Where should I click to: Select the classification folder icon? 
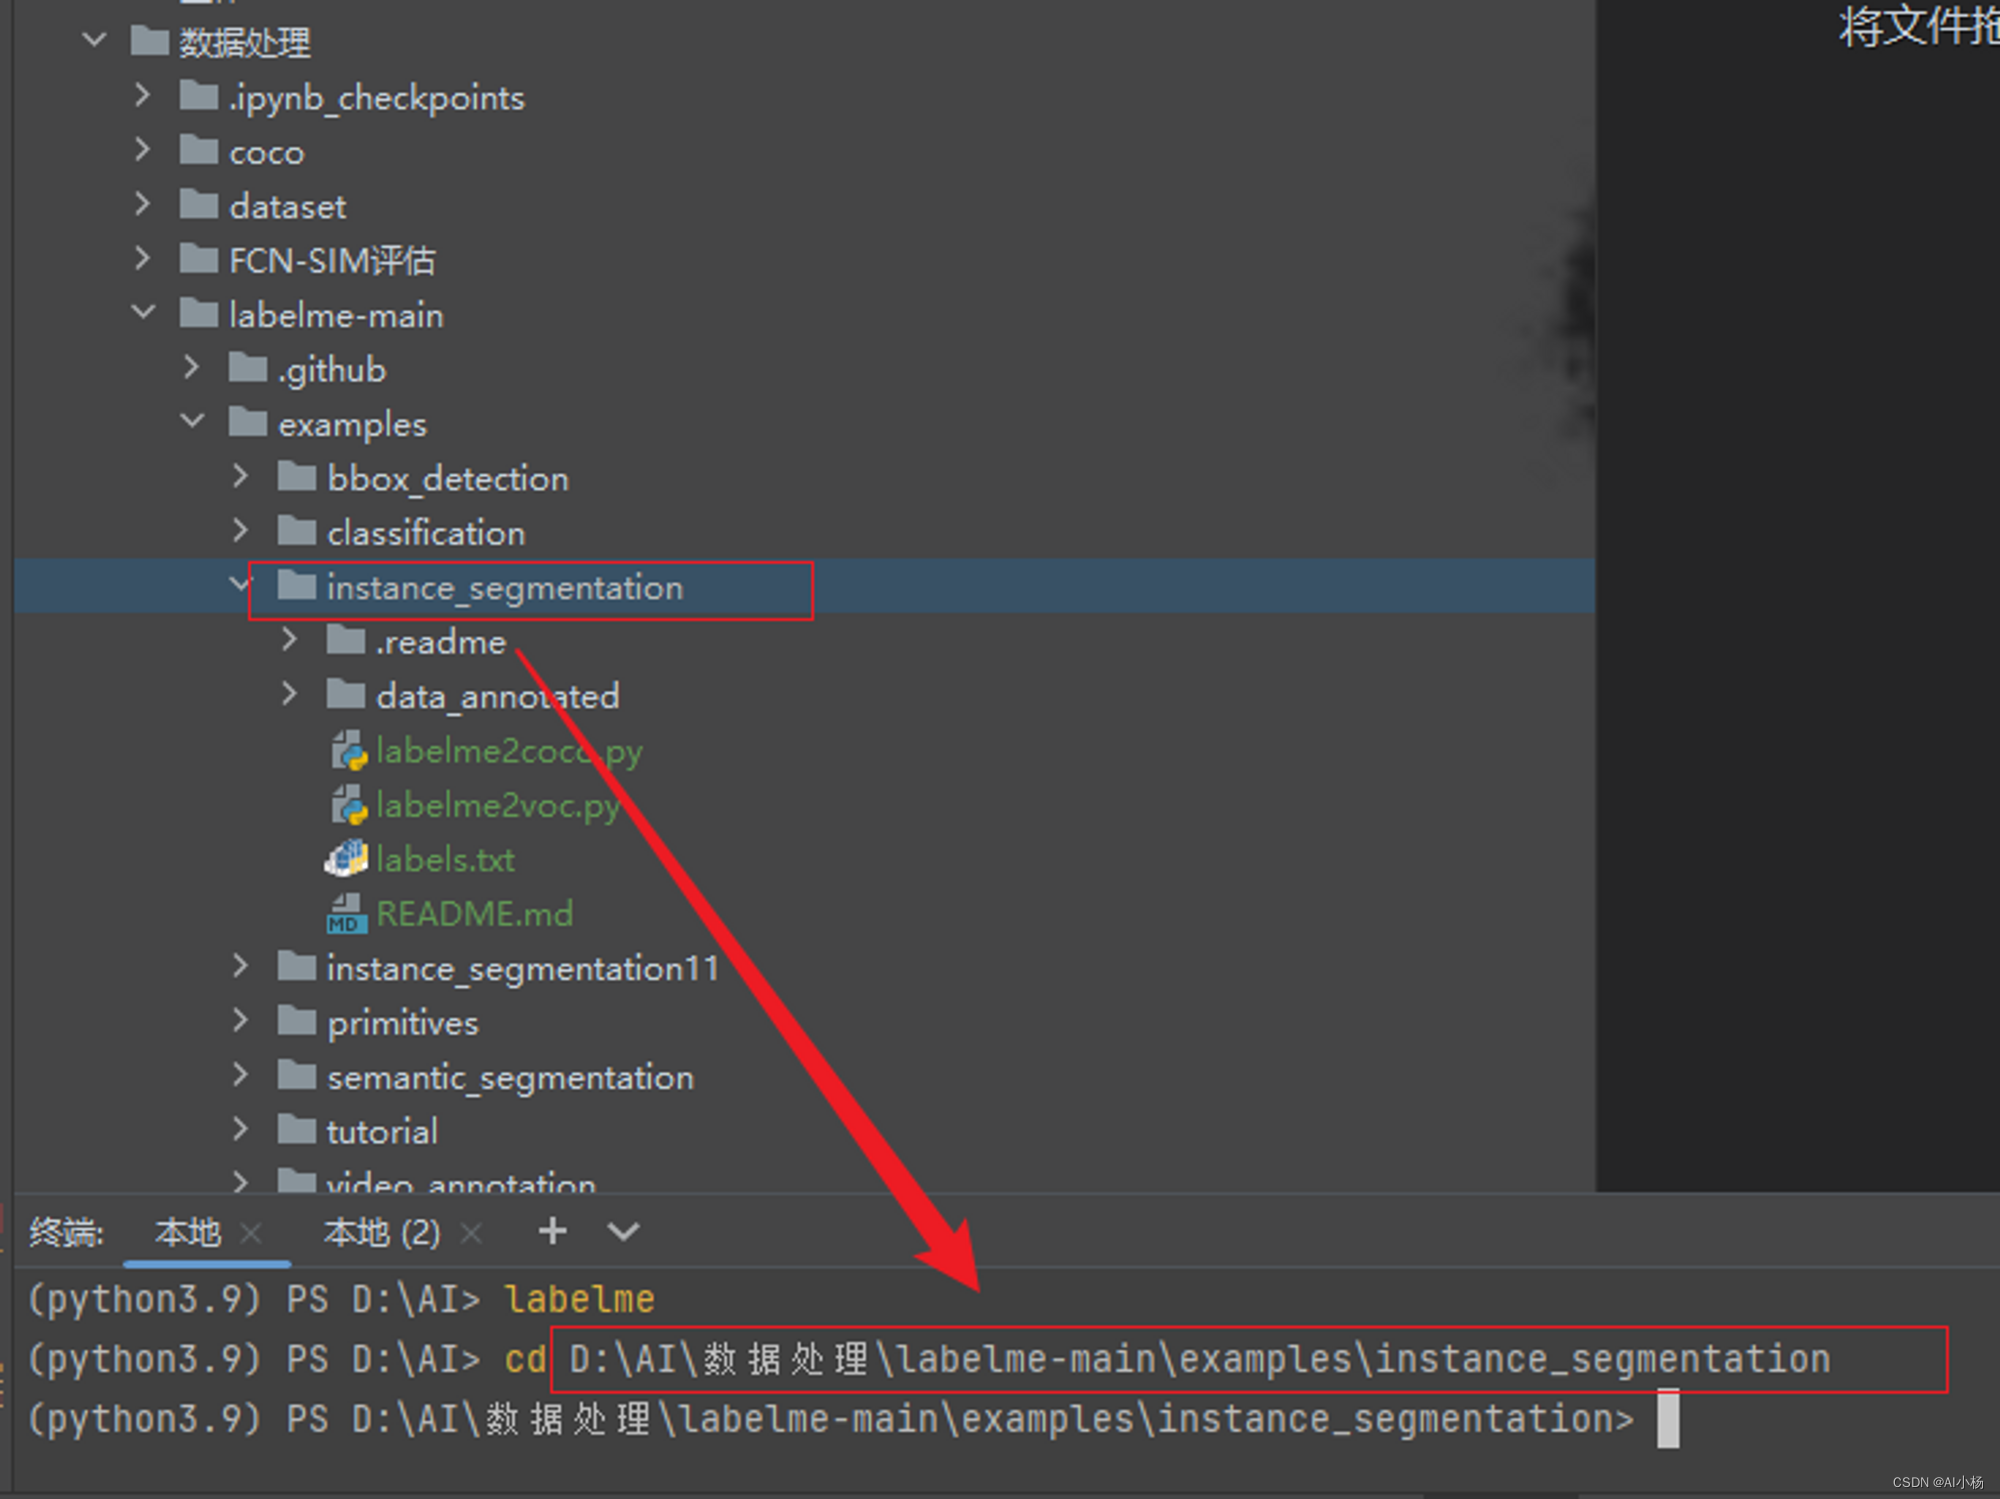[296, 530]
